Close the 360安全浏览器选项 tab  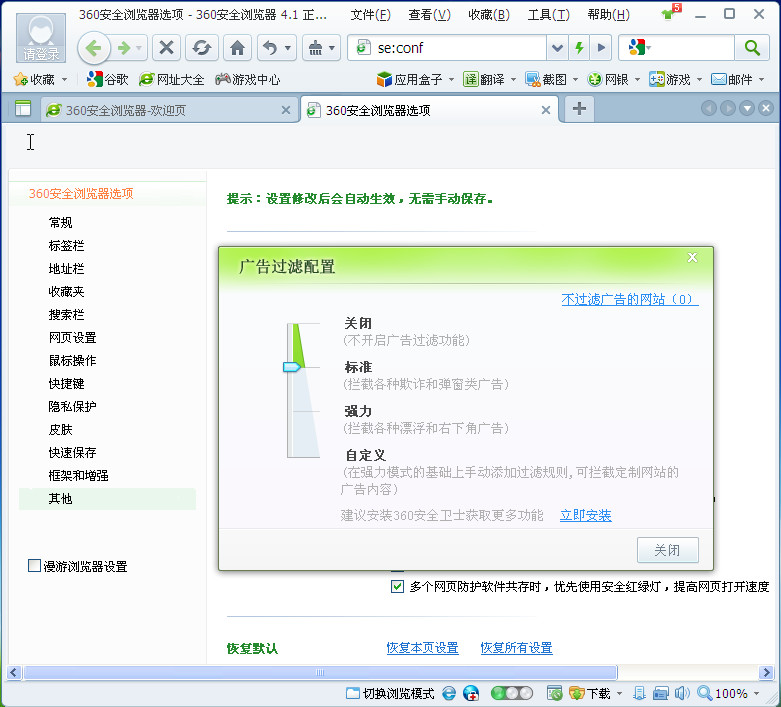pyautogui.click(x=546, y=110)
